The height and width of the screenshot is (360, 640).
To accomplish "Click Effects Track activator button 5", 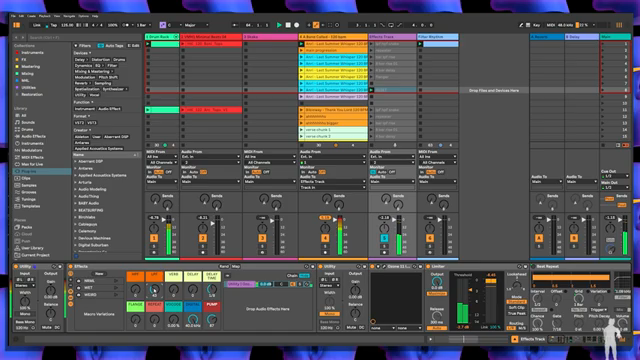I will coord(384,238).
